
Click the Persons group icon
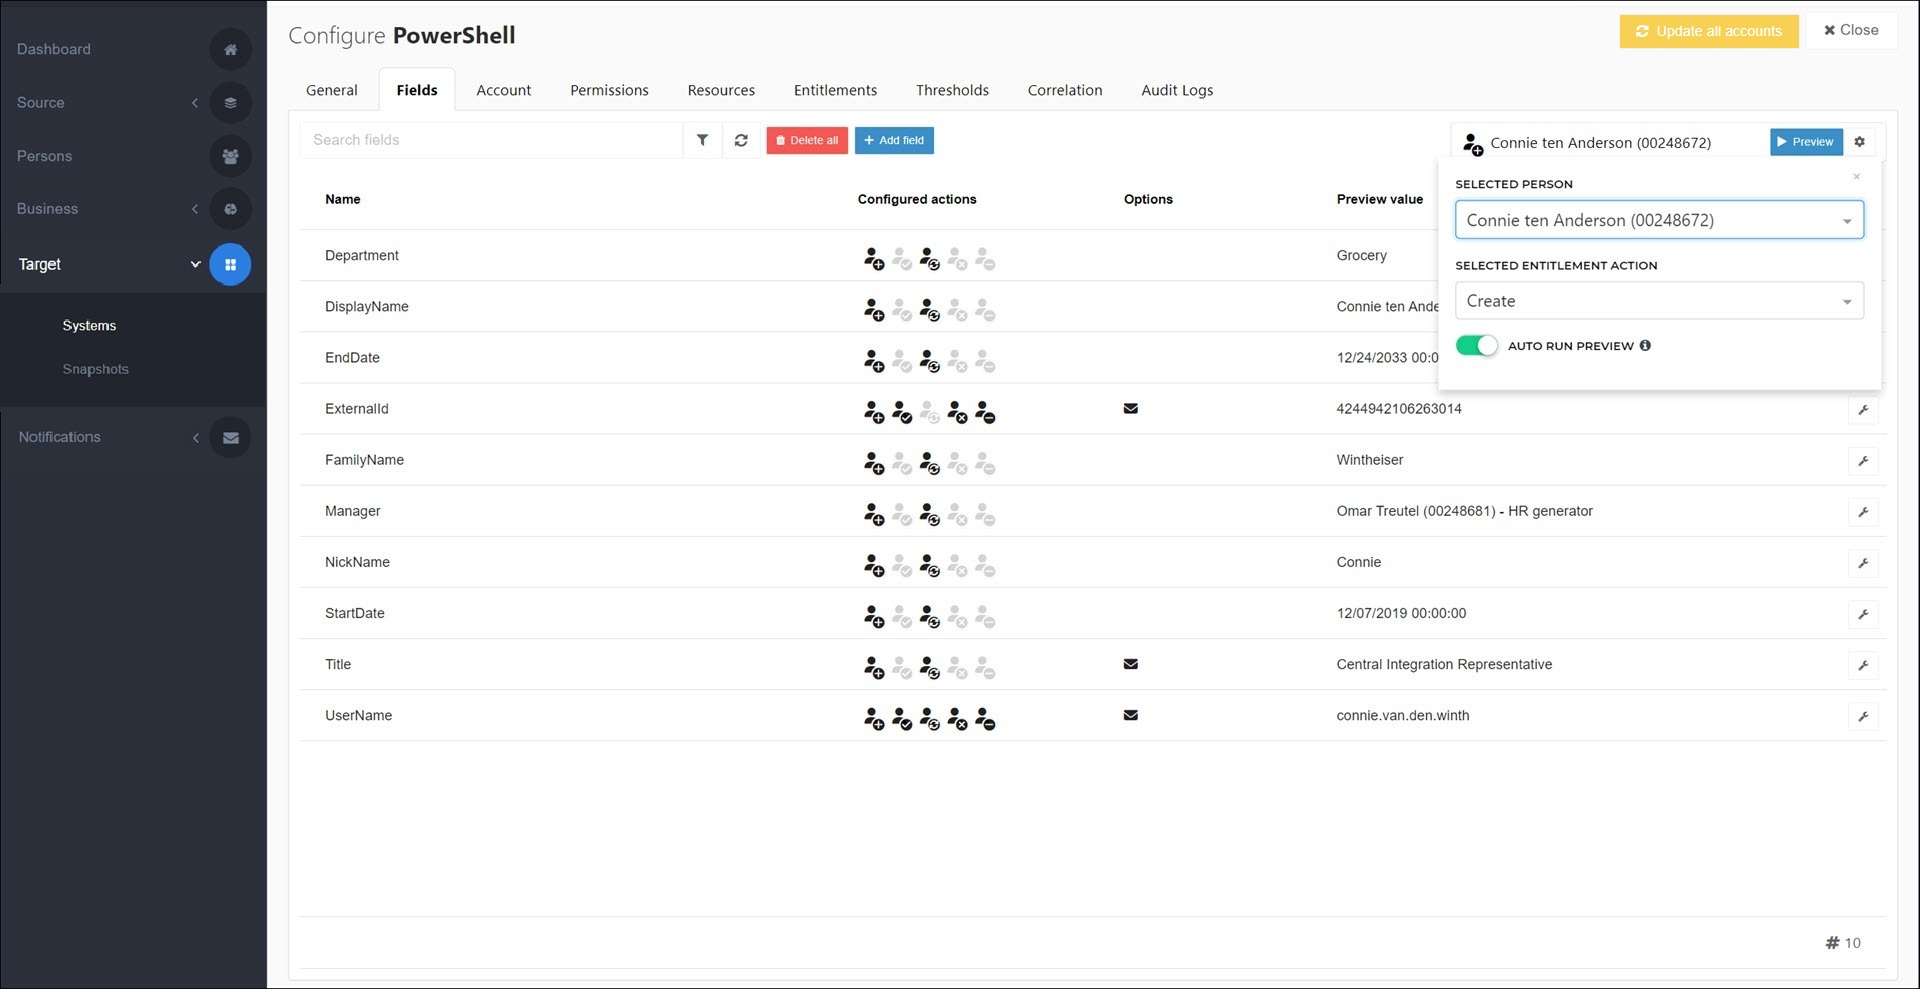pos(230,156)
